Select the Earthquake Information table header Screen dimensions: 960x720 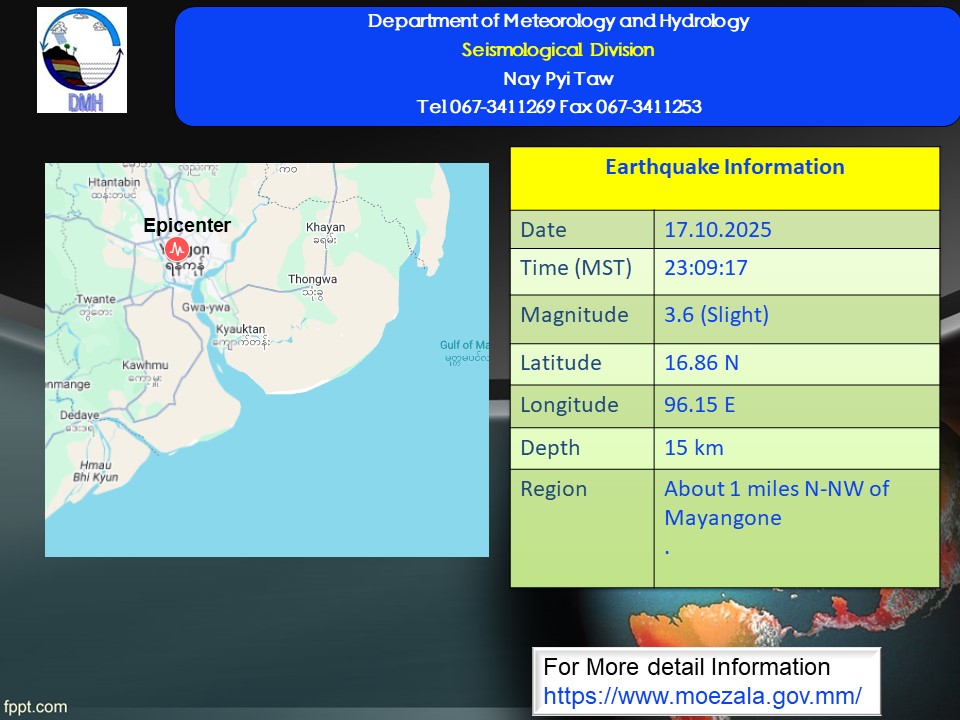click(x=724, y=167)
